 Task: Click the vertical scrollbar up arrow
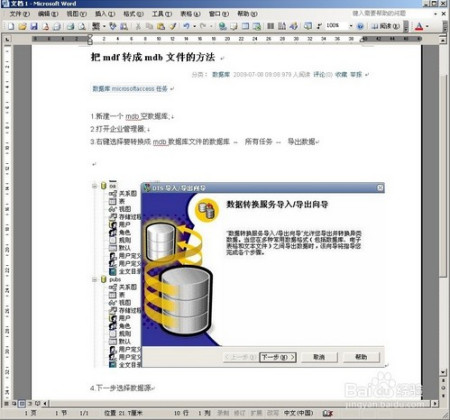[x=443, y=40]
